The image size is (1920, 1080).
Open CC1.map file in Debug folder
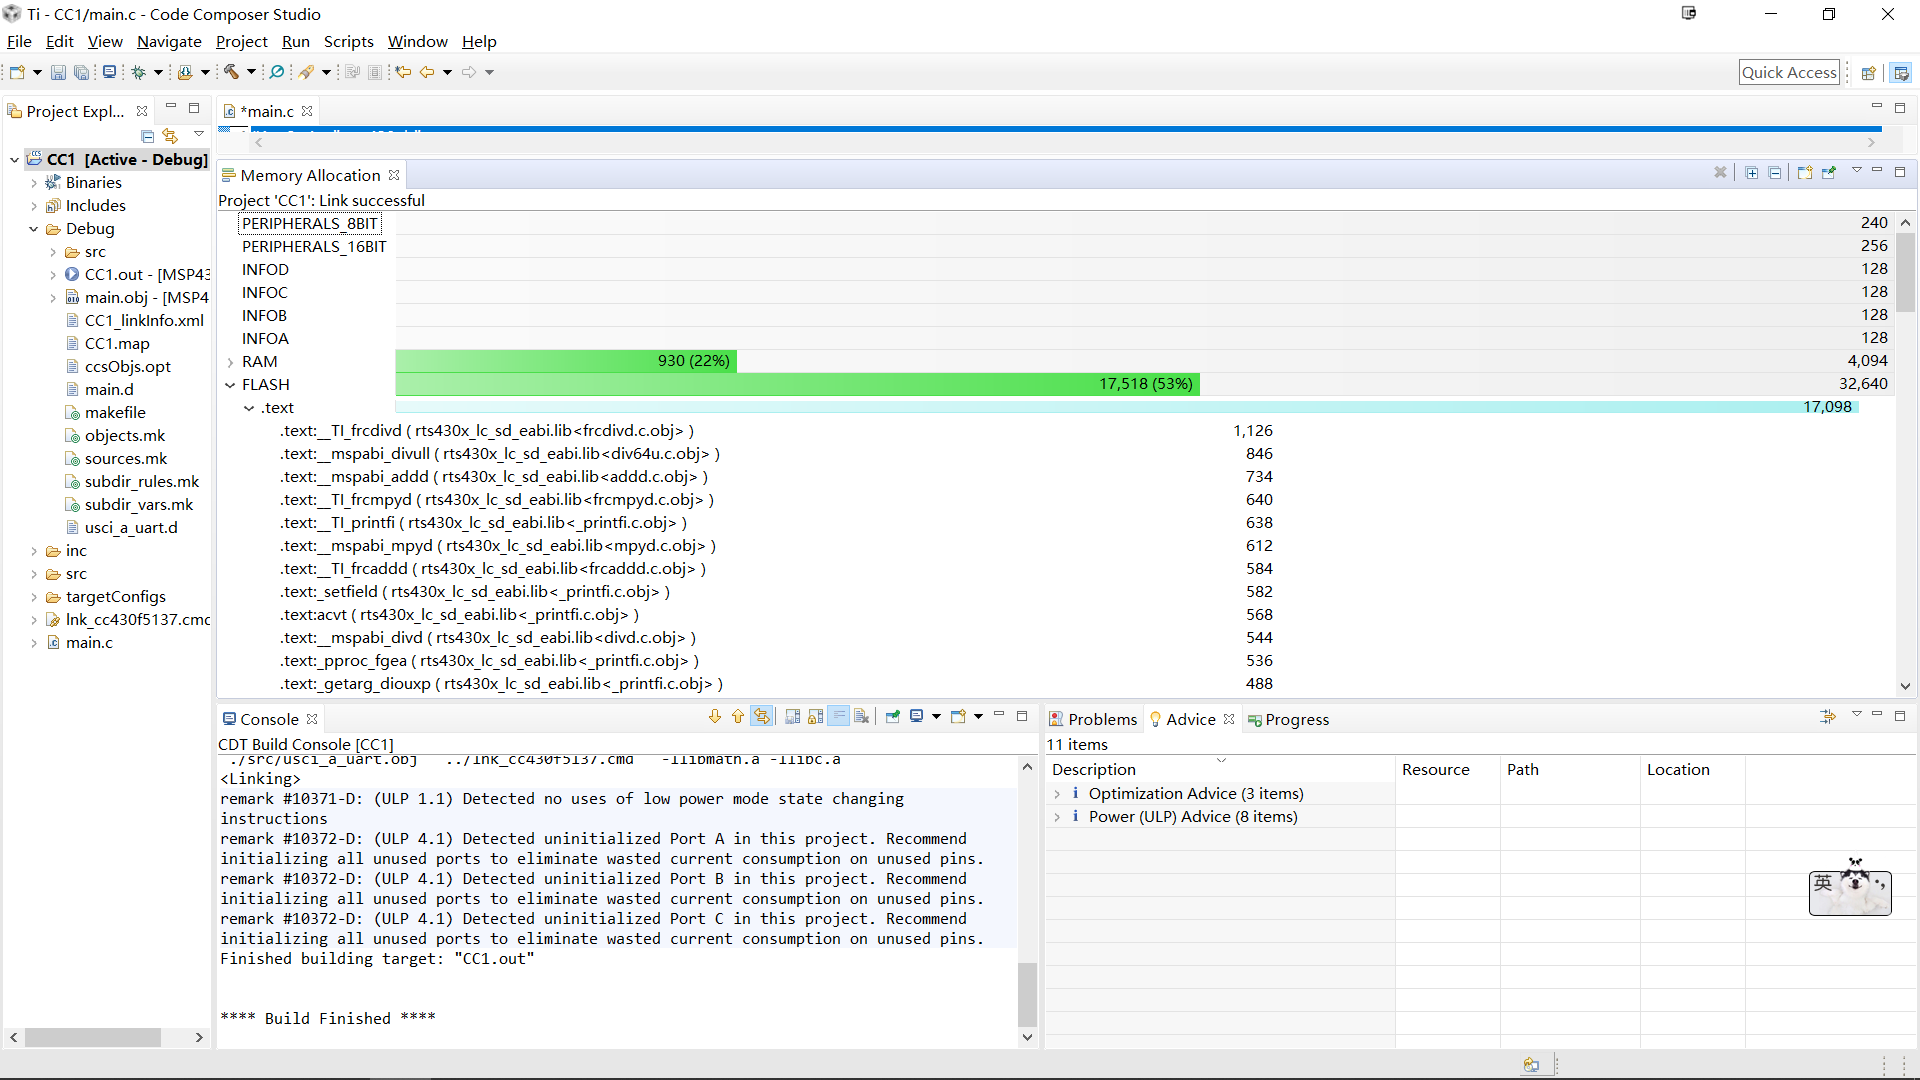pyautogui.click(x=117, y=343)
